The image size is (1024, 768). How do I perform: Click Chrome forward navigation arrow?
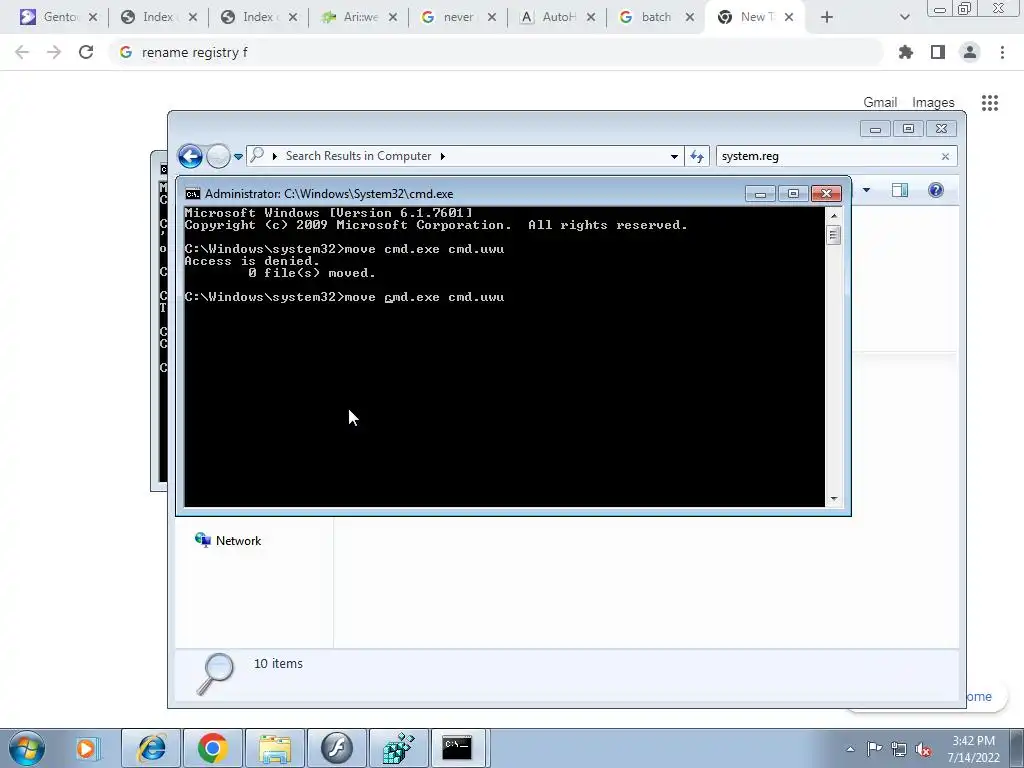(x=54, y=52)
